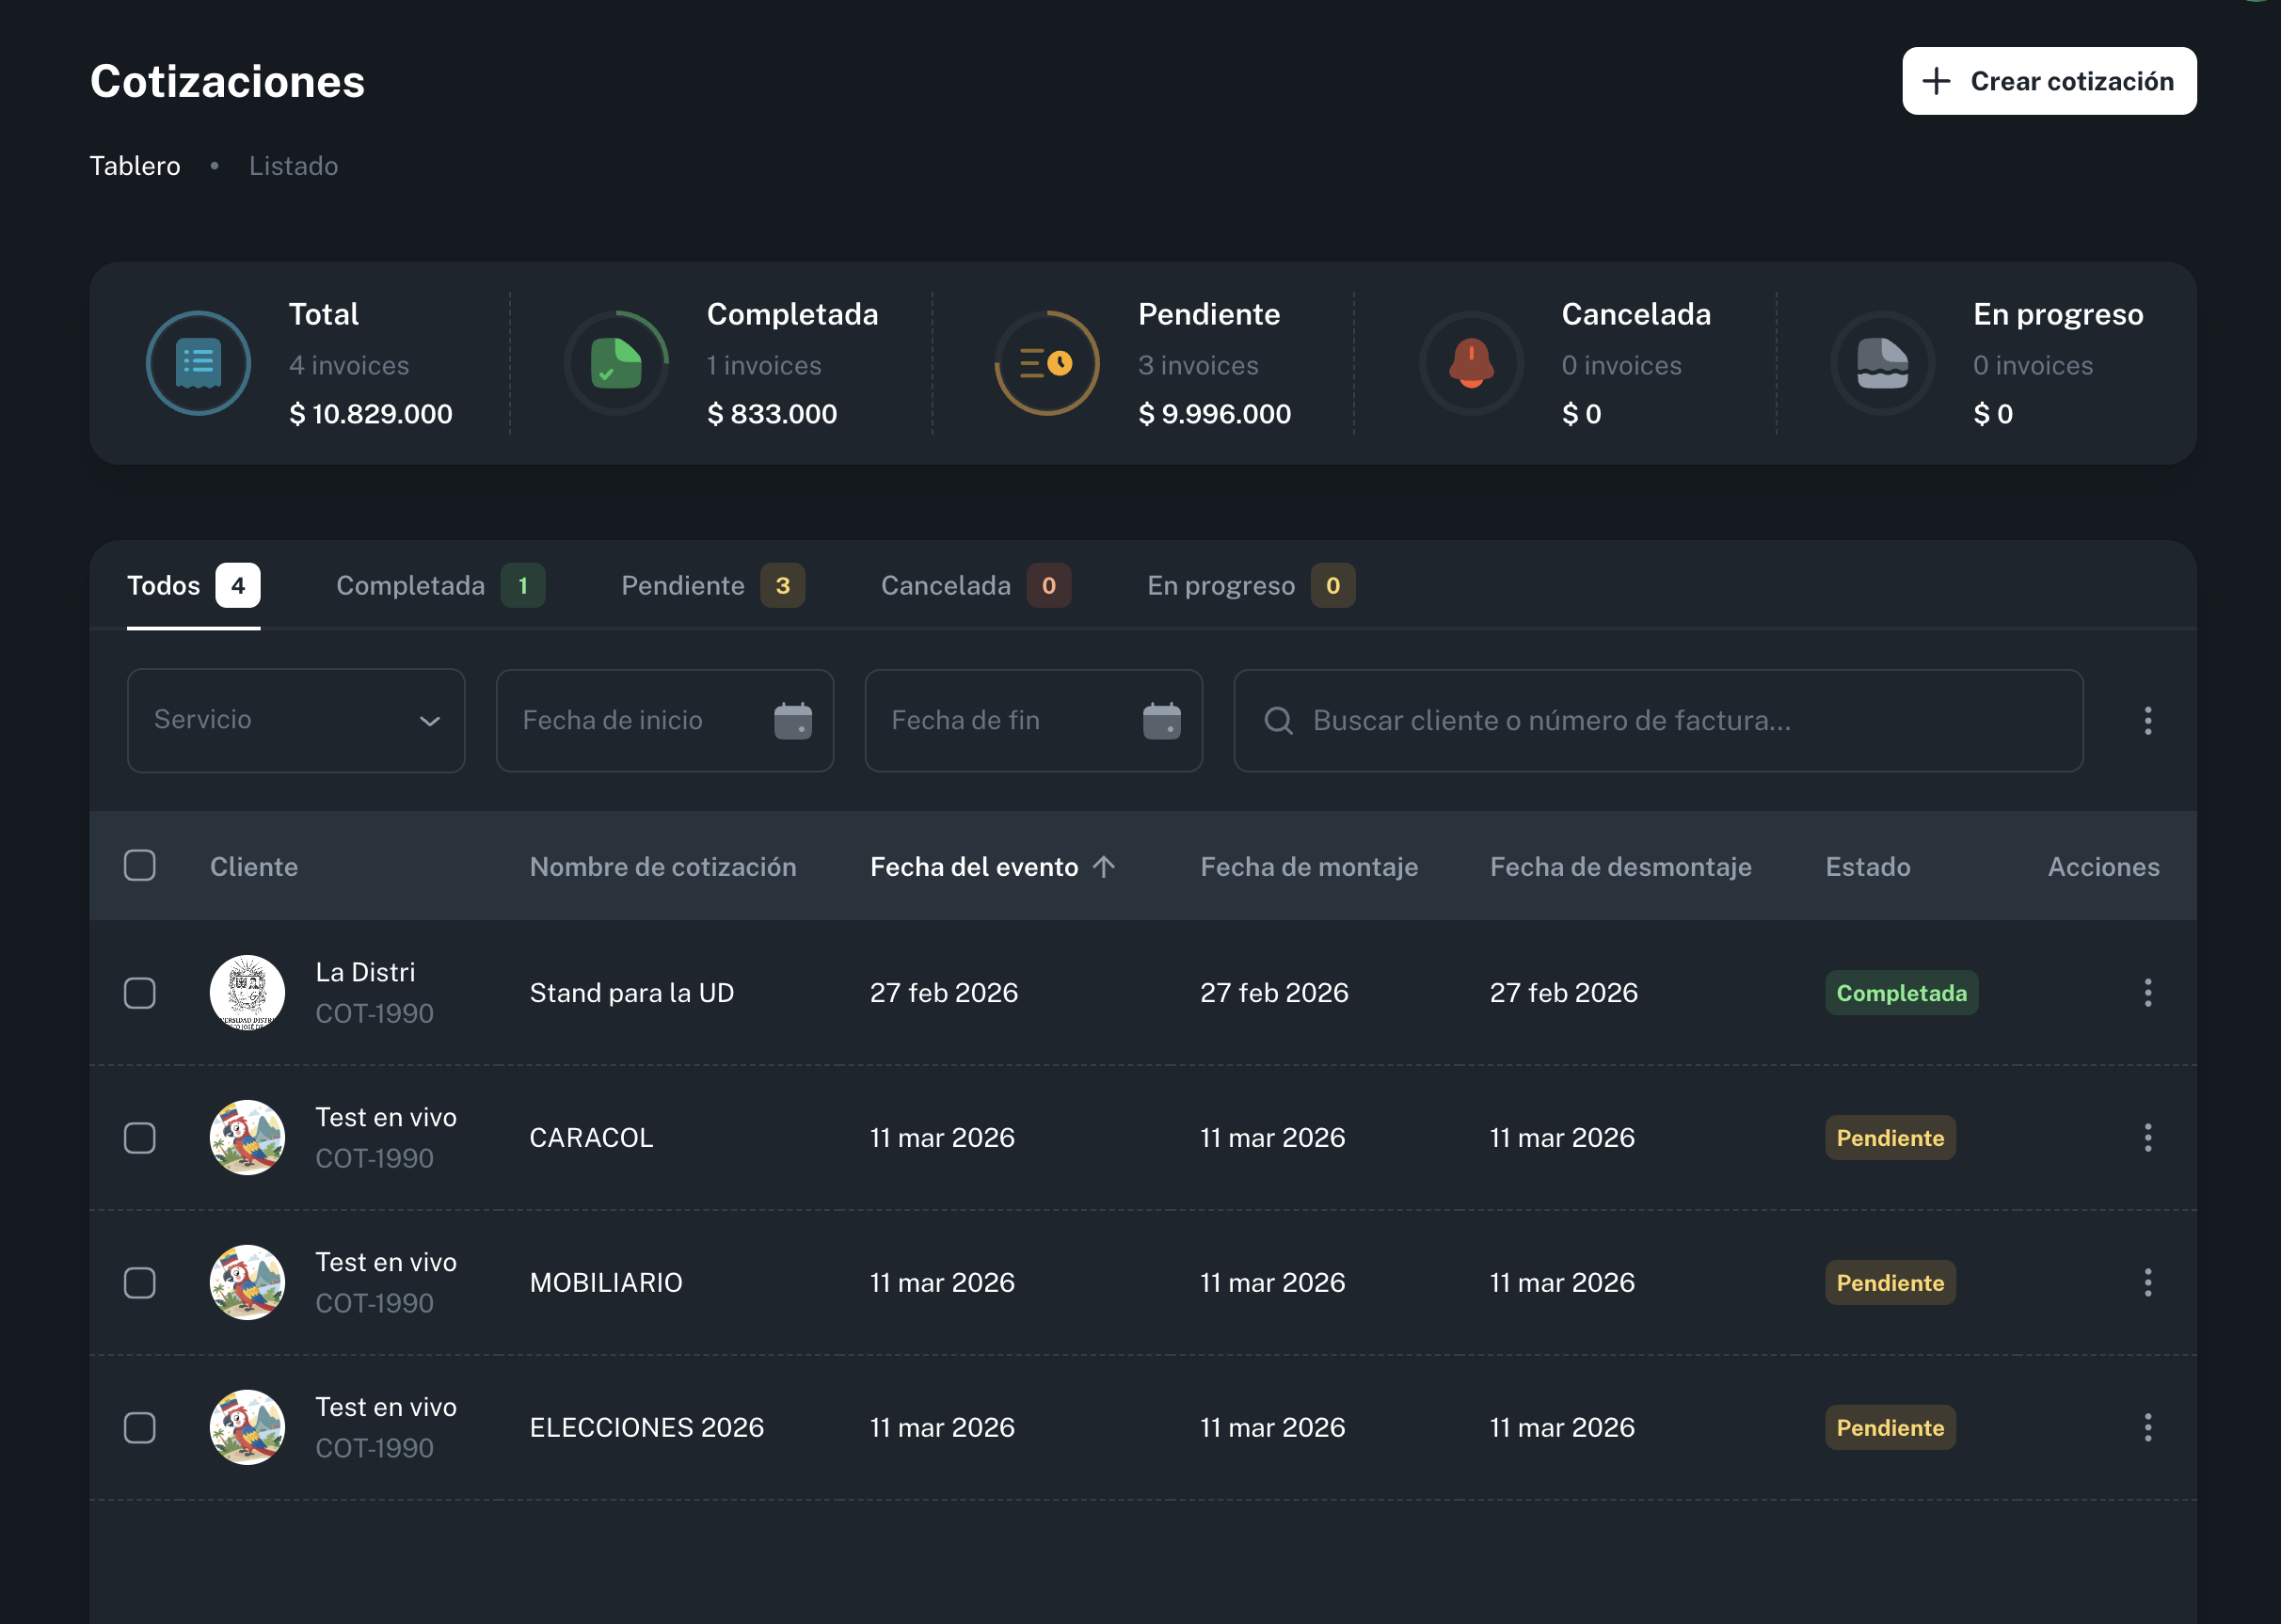Open the Tablero breadcrumb link

tap(135, 166)
